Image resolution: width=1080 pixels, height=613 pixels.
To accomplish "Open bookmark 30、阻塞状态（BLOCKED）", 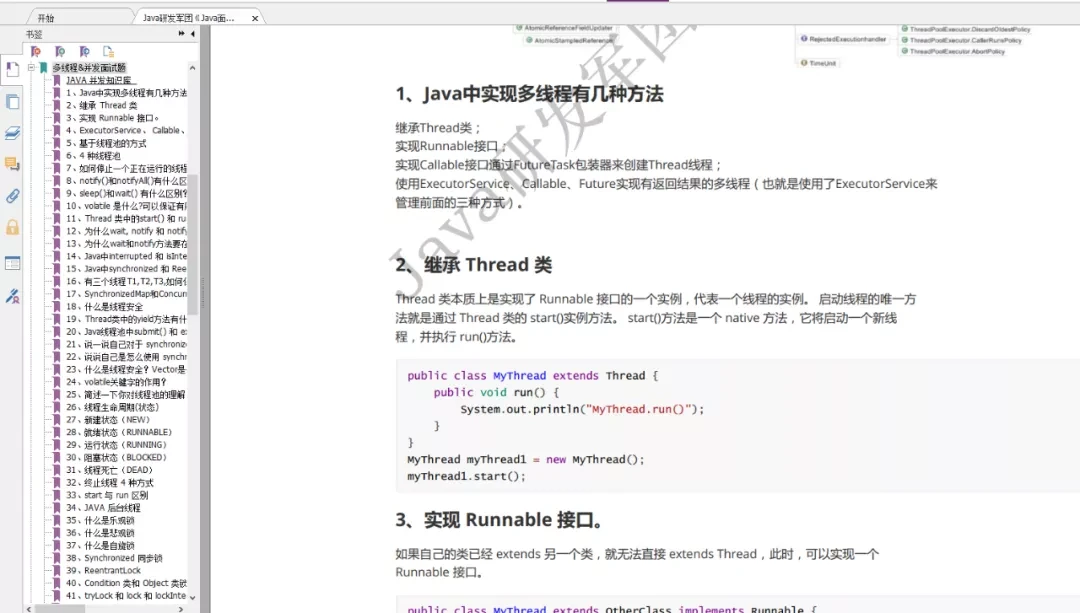I will 116,457.
